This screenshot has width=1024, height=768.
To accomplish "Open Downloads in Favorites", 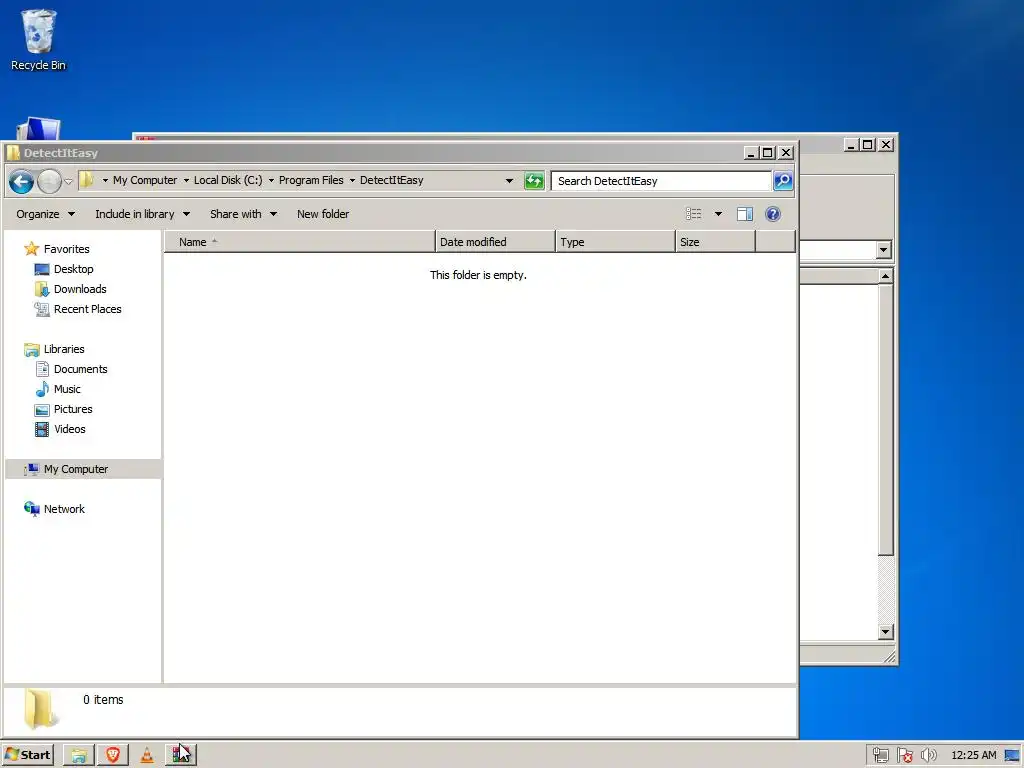I will click(80, 289).
